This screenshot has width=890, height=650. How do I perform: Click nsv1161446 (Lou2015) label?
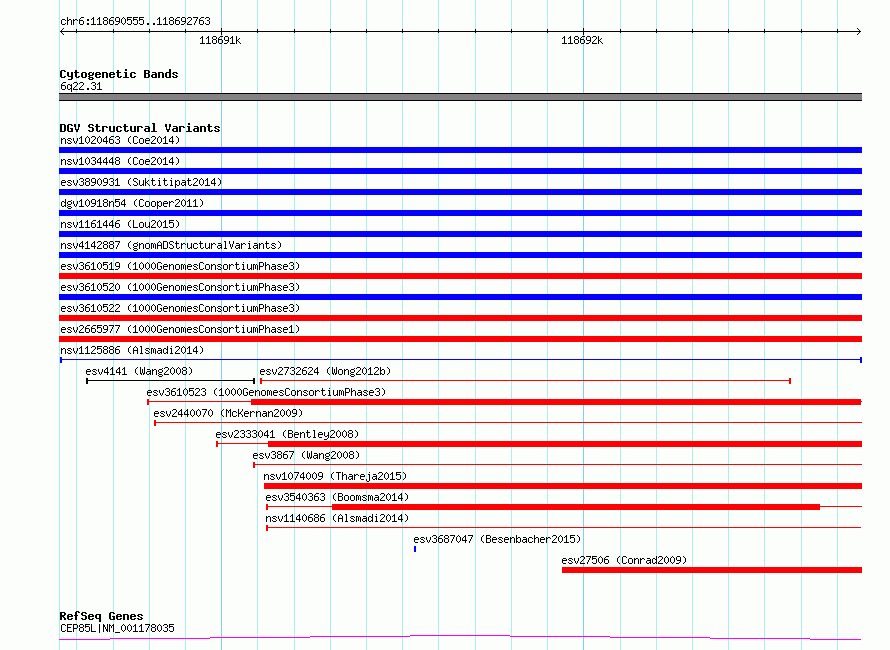(120, 224)
